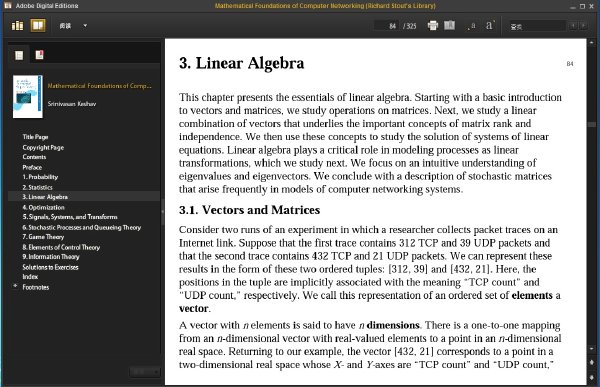Click the page number 84 field

[386, 26]
